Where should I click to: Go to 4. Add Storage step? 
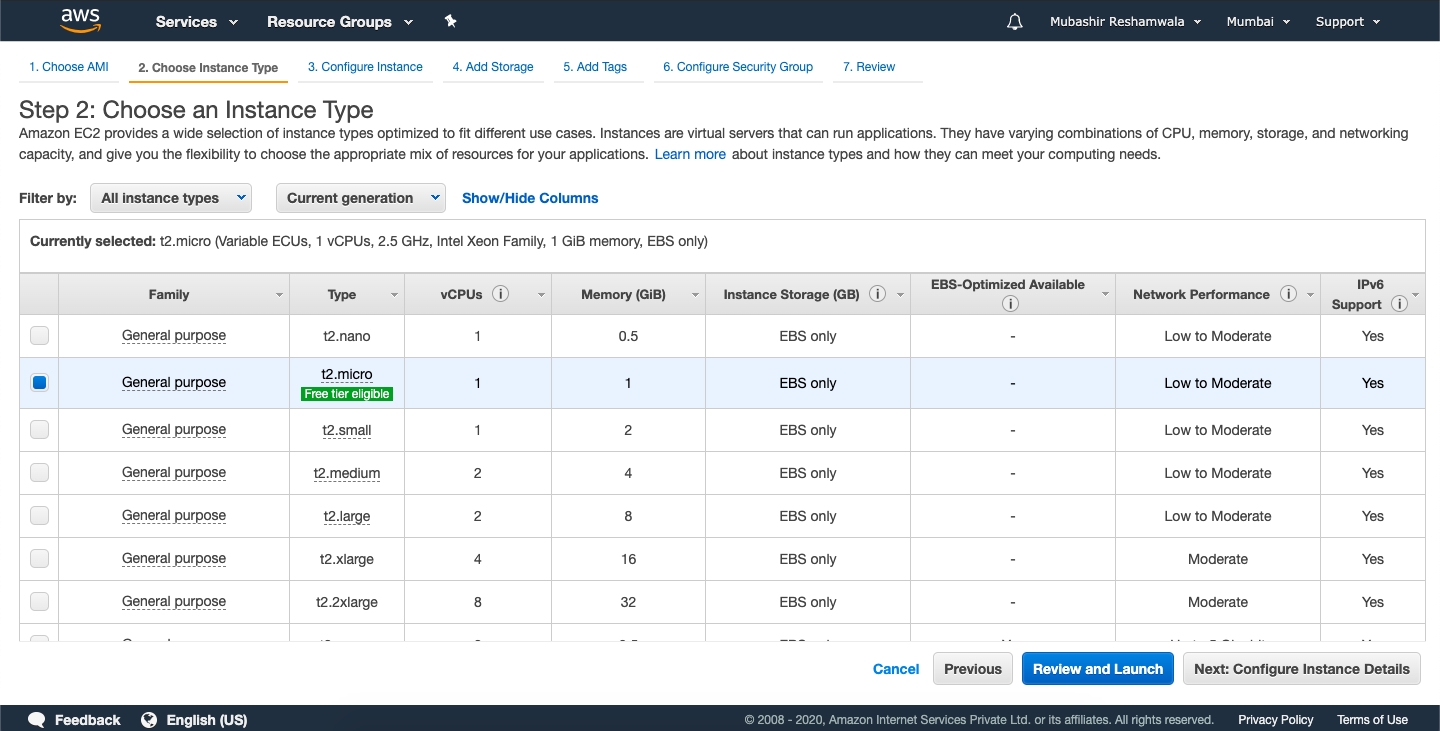[x=493, y=67]
